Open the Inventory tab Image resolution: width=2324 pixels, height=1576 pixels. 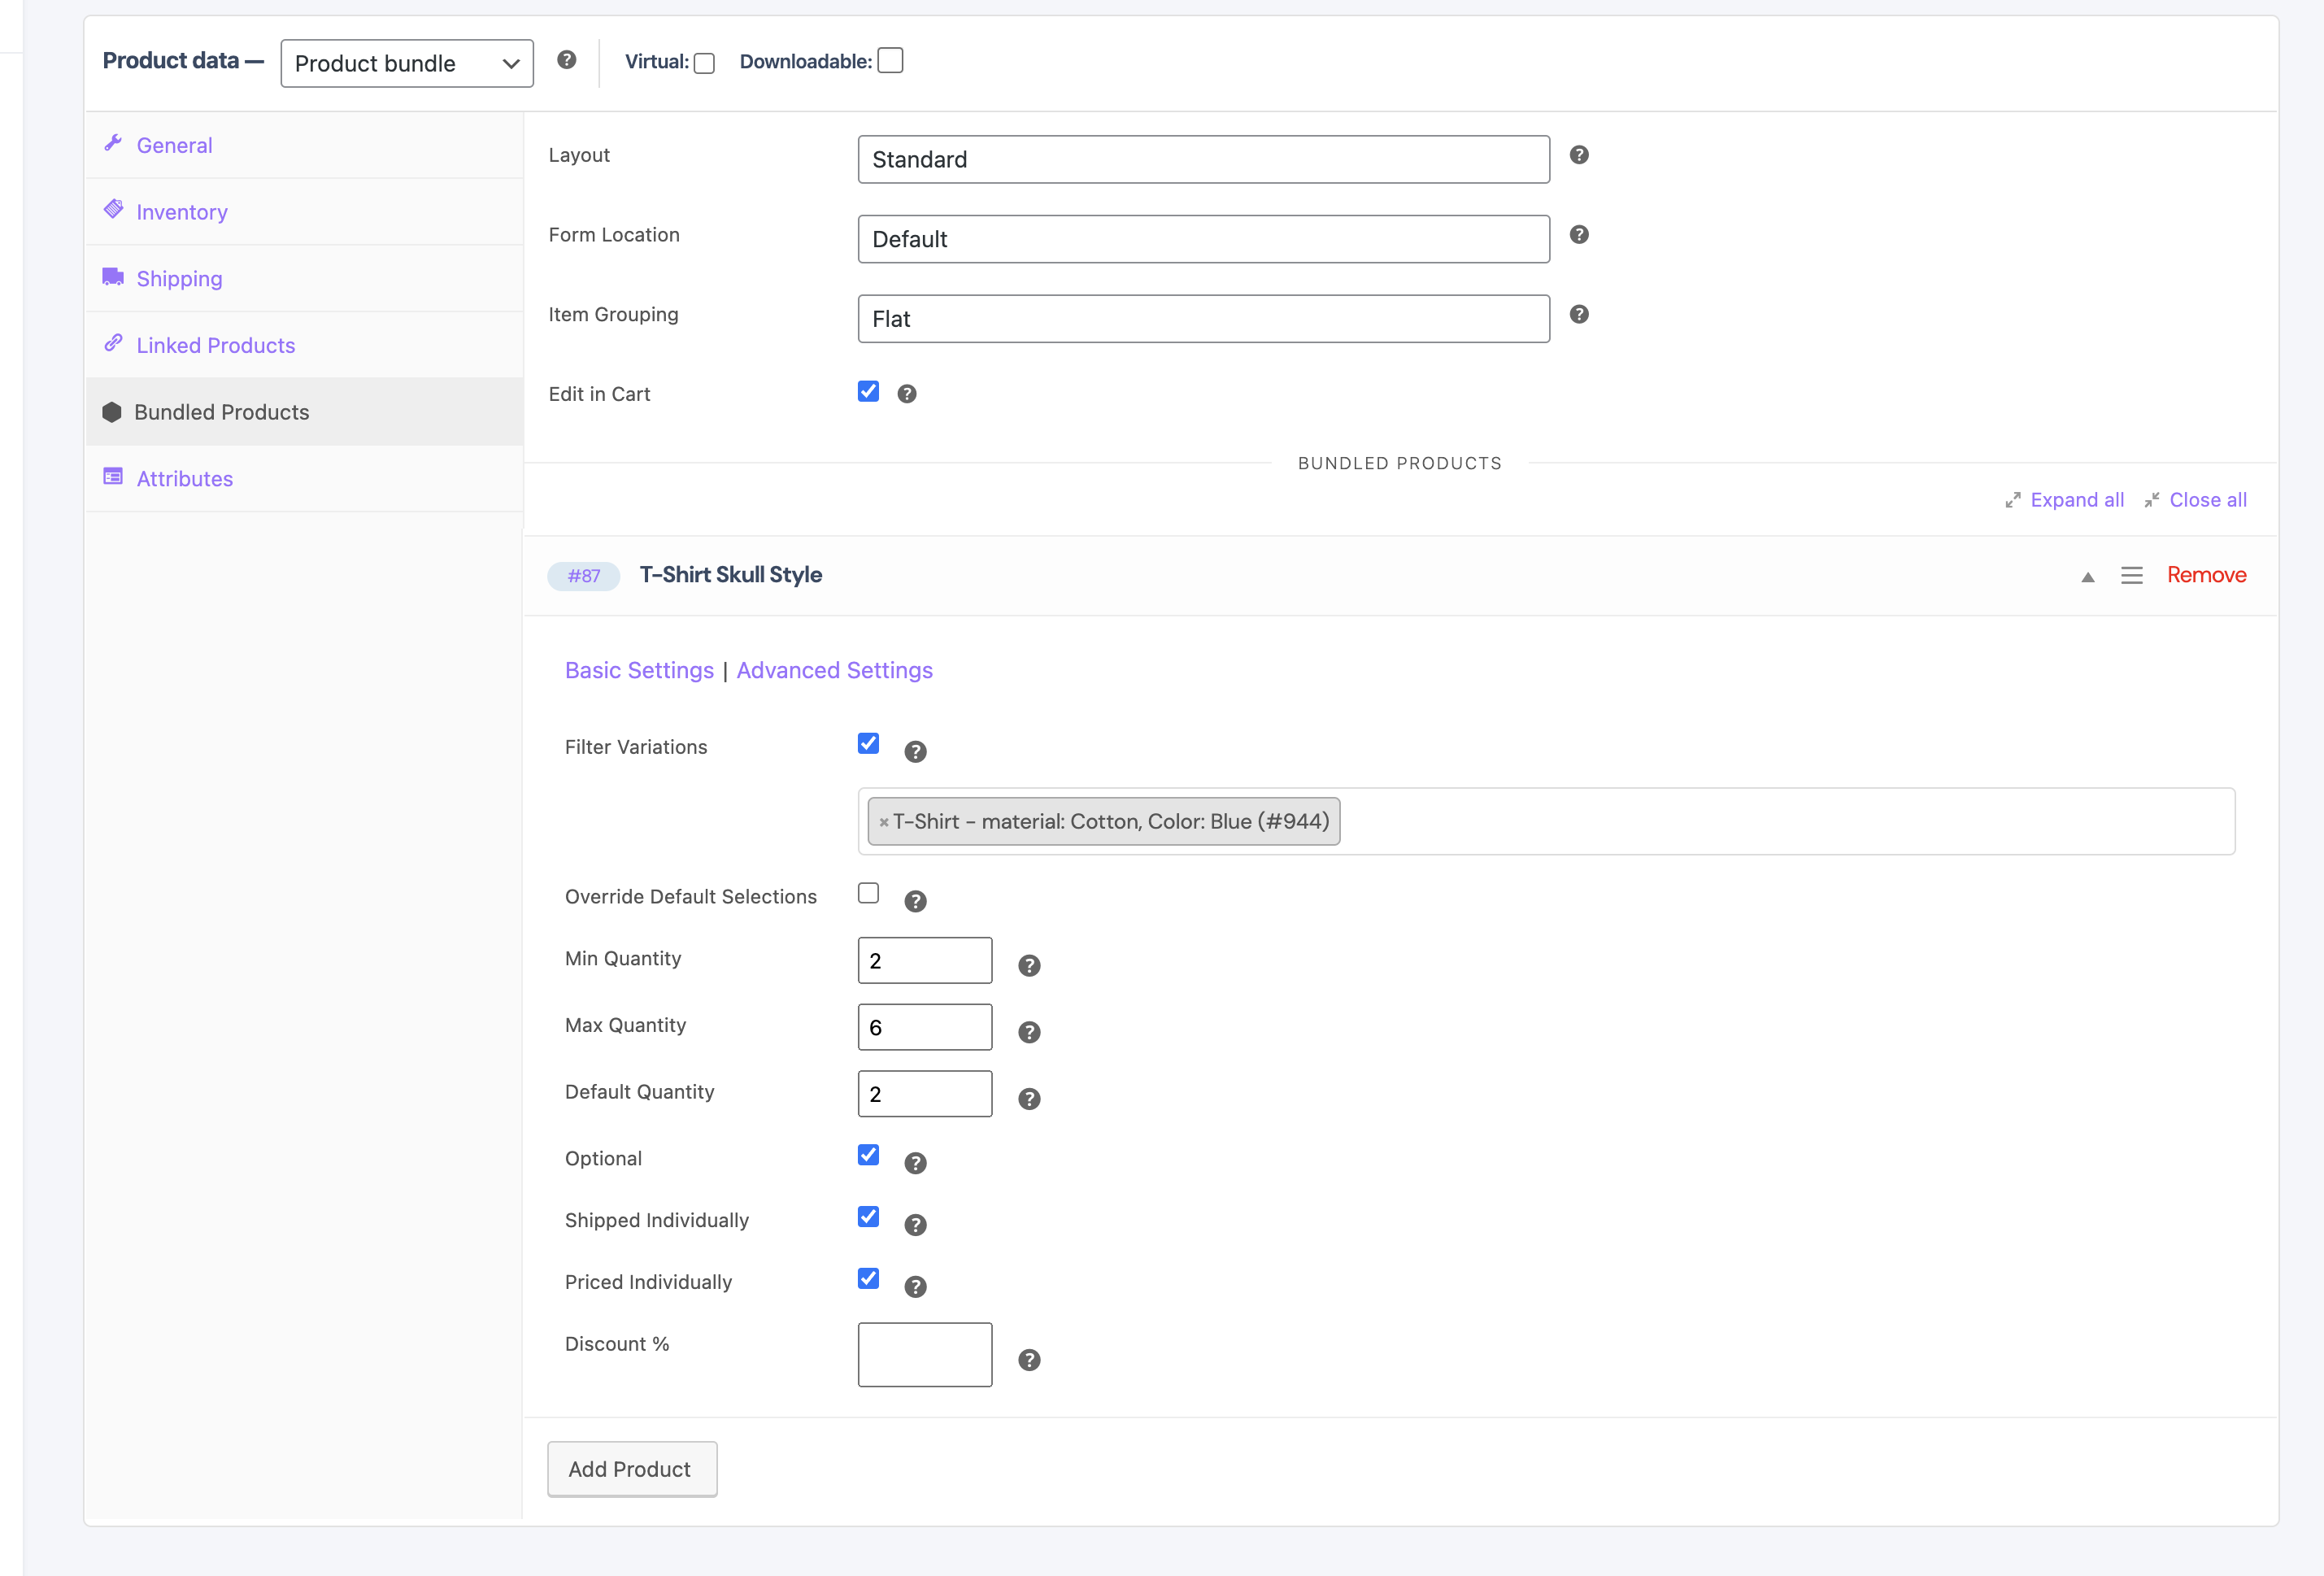(x=304, y=212)
